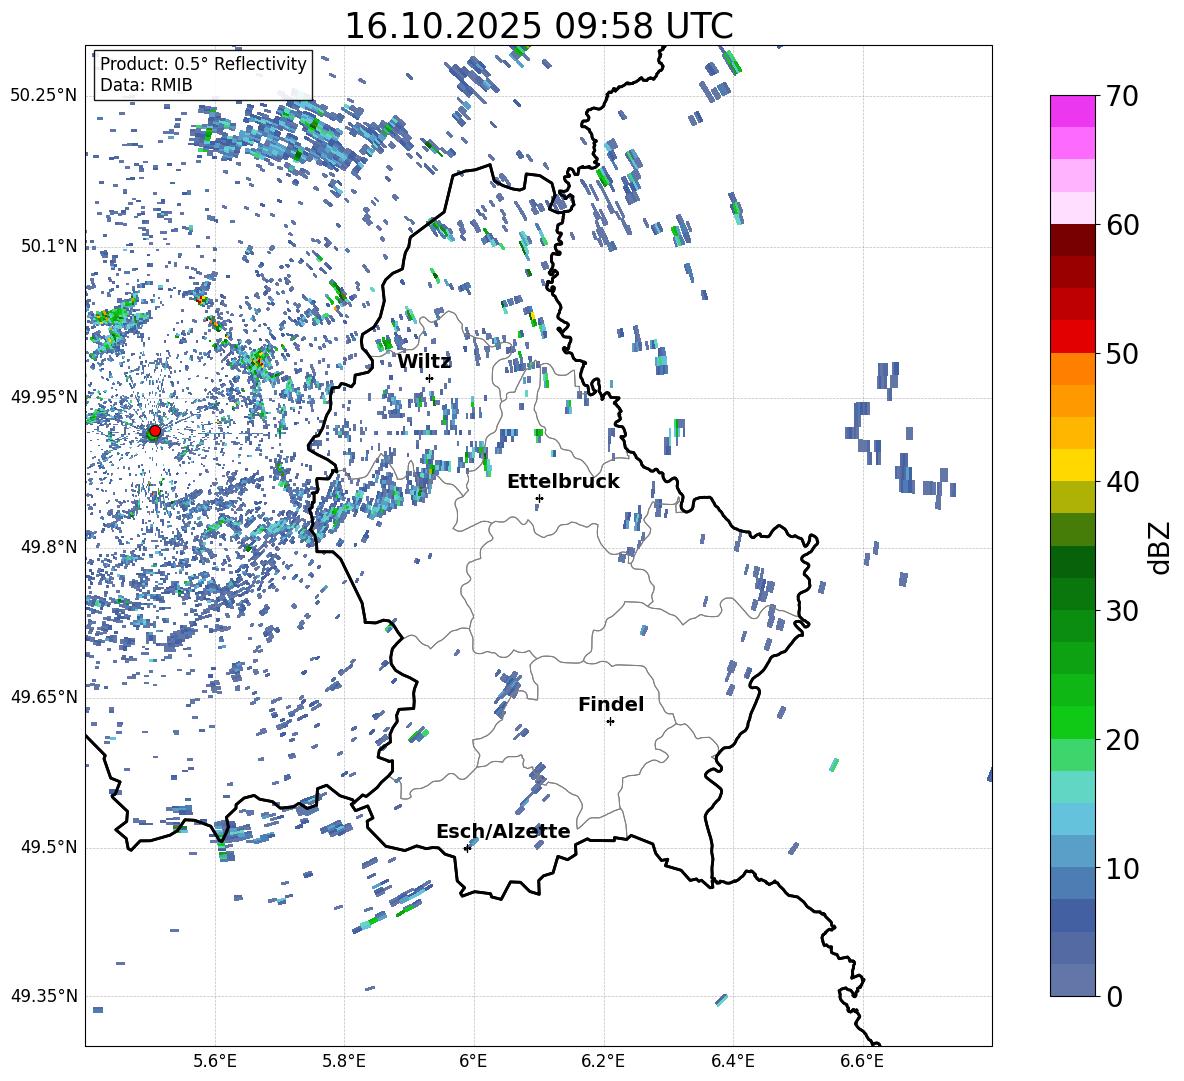Screen dimensions: 1184x1081
Task: Click the 6.6°E longitude label
Action: pos(862,1061)
